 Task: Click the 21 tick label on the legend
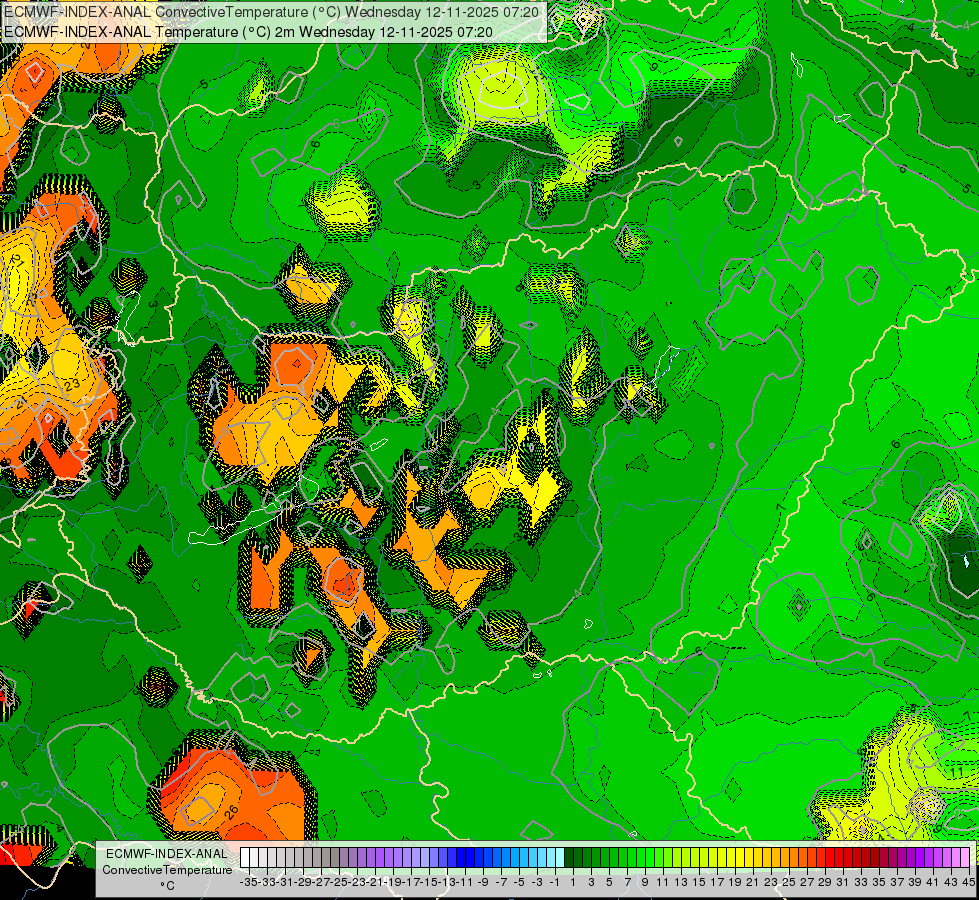pos(750,882)
